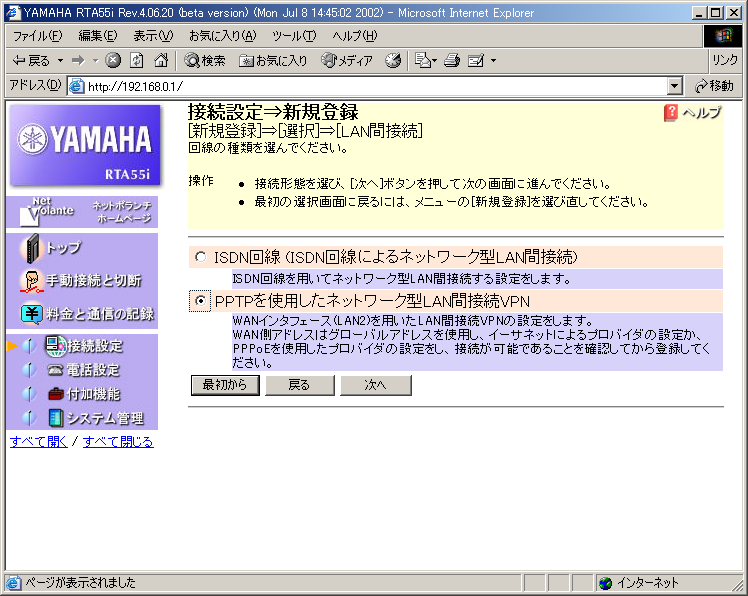This screenshot has height=596, width=748.
Task: Click the address URL input field
Action: point(370,87)
